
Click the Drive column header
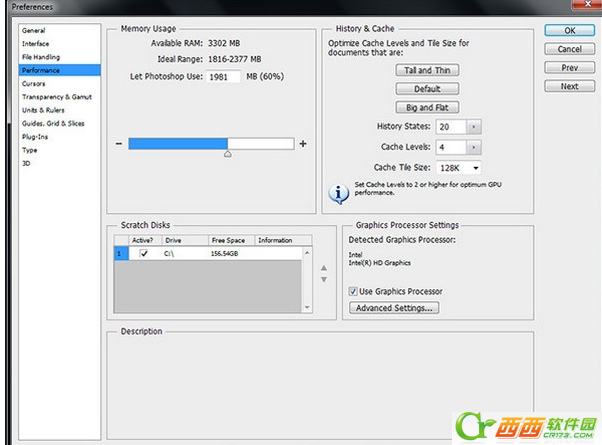click(x=185, y=240)
